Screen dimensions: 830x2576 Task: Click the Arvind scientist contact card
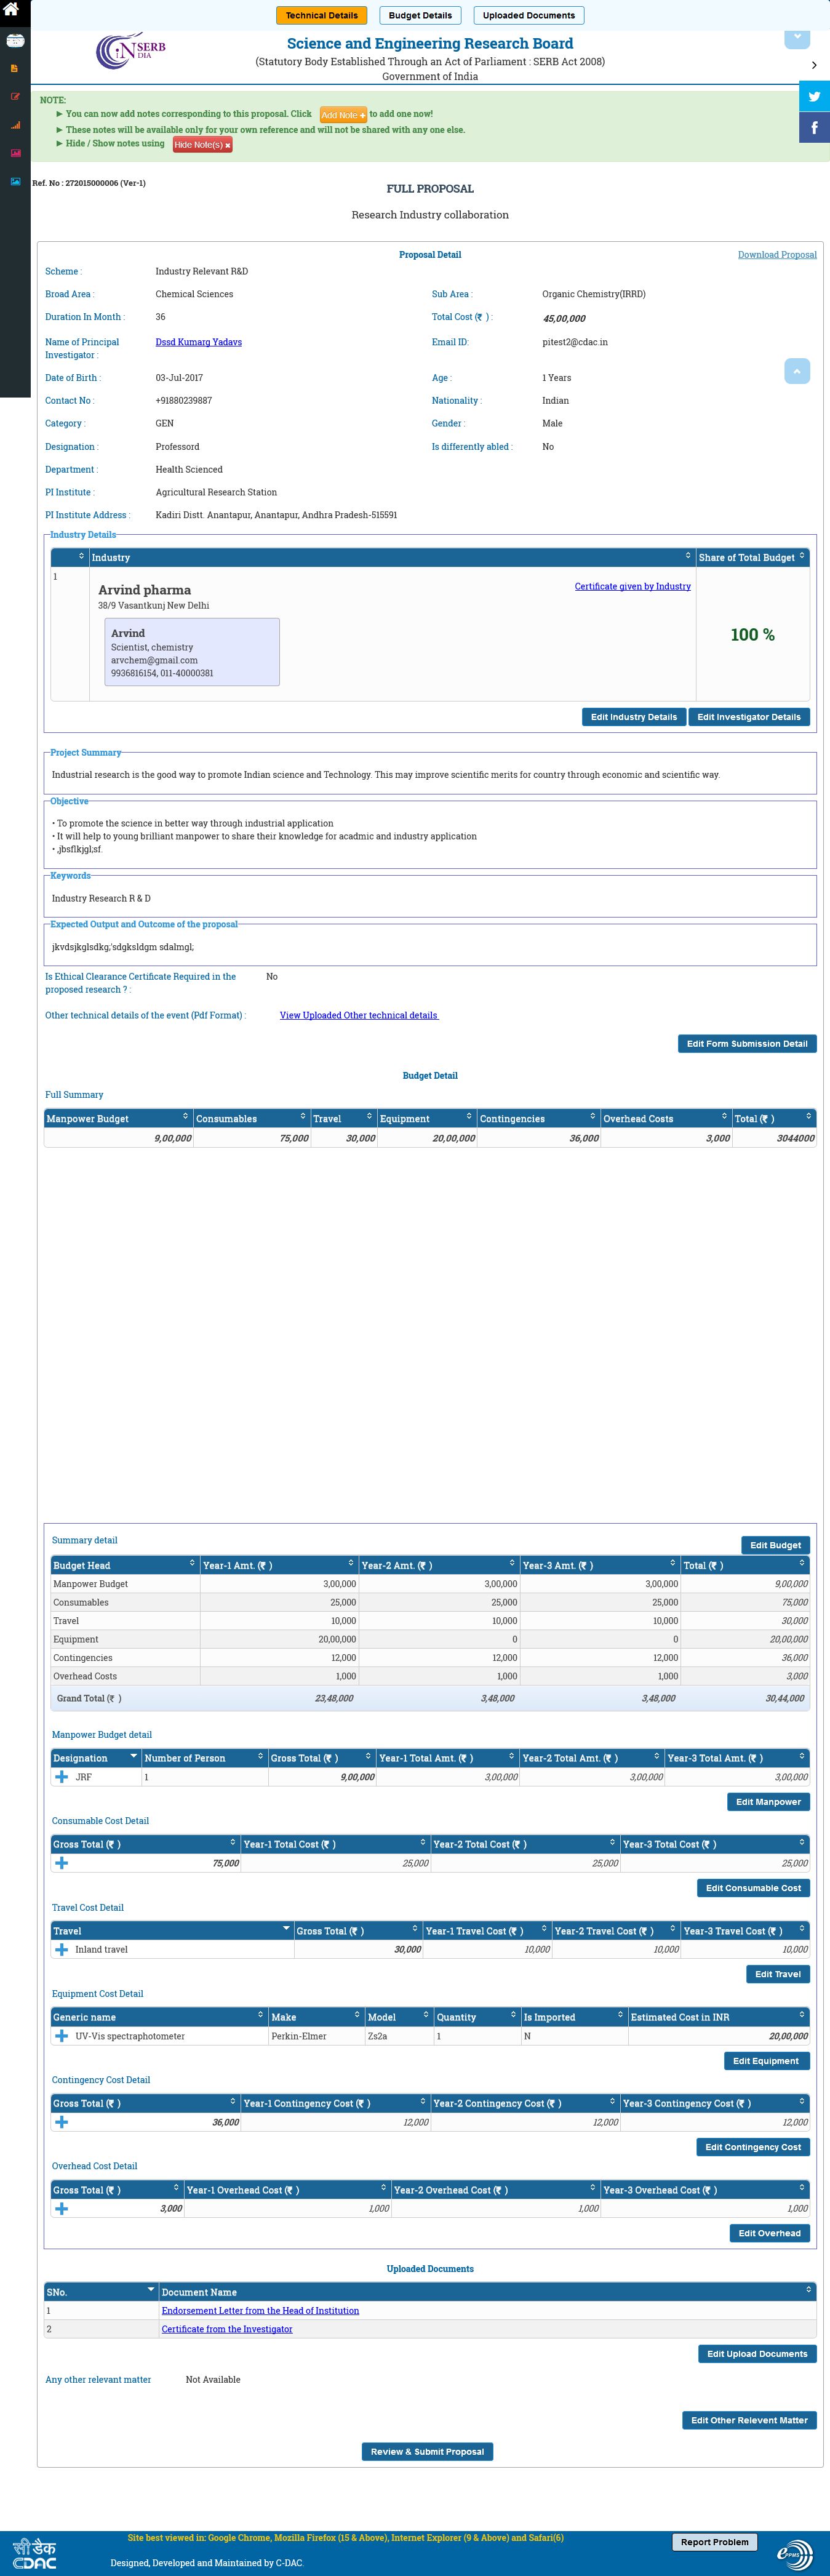(x=192, y=652)
